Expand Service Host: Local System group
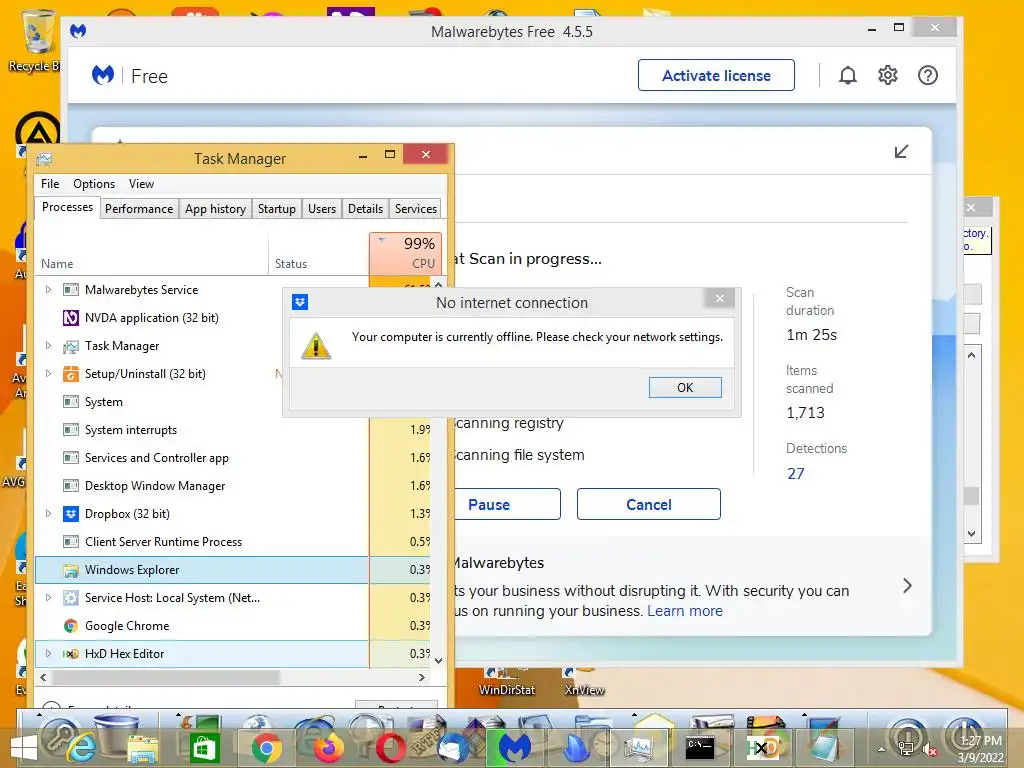This screenshot has width=1024, height=768. 48,598
